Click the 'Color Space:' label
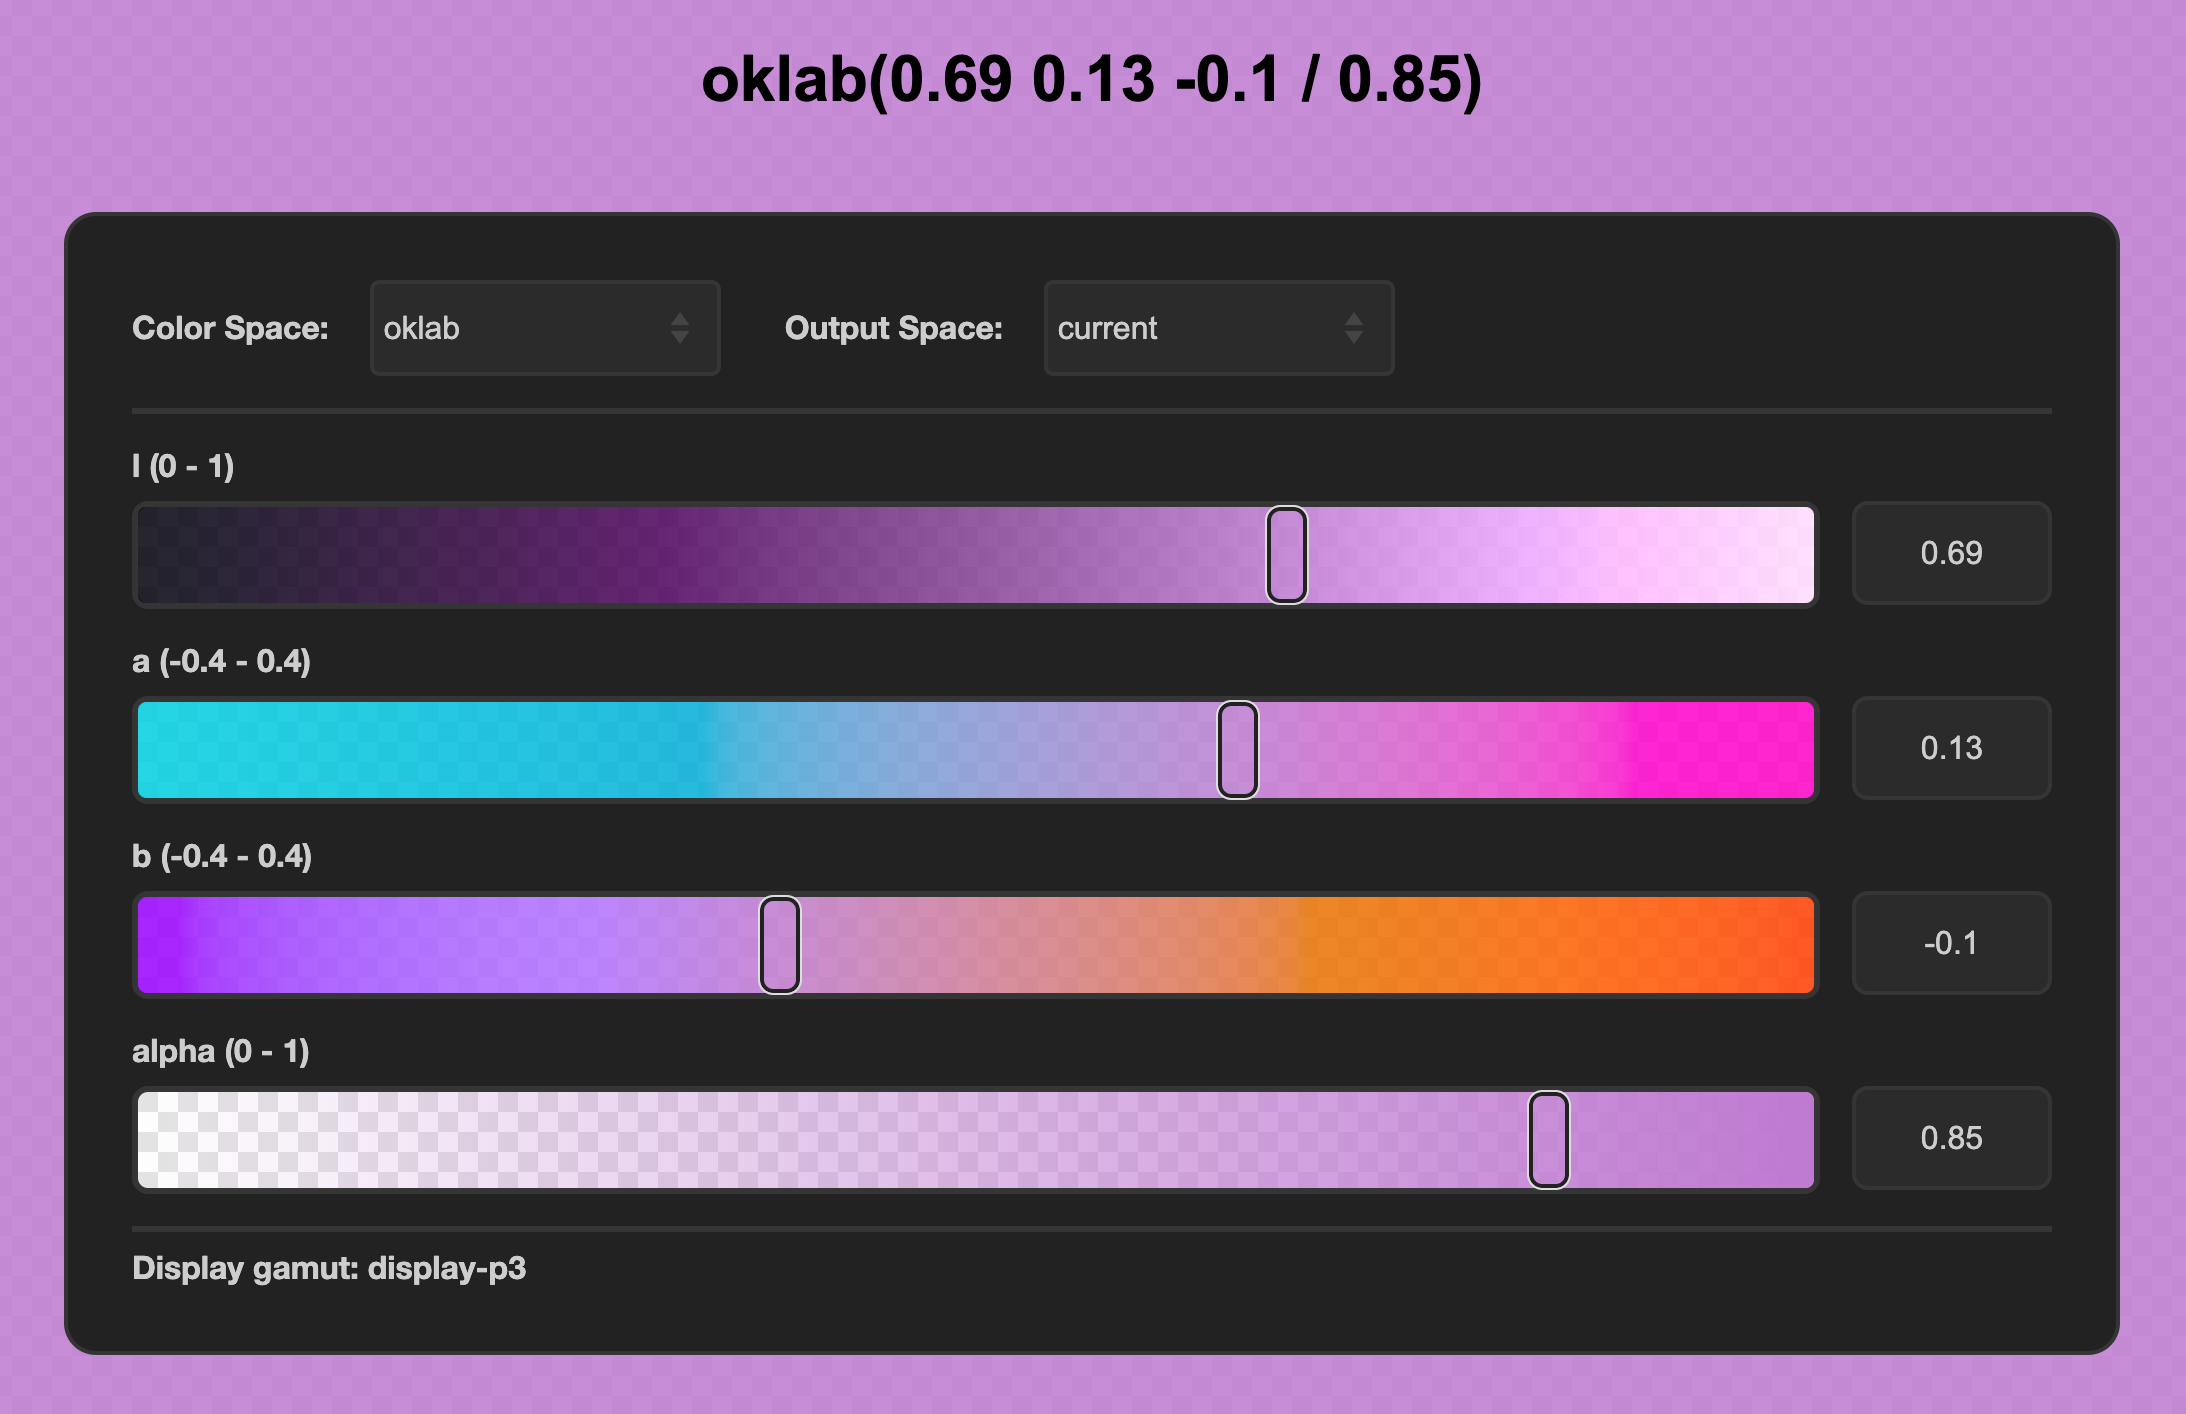 point(230,328)
